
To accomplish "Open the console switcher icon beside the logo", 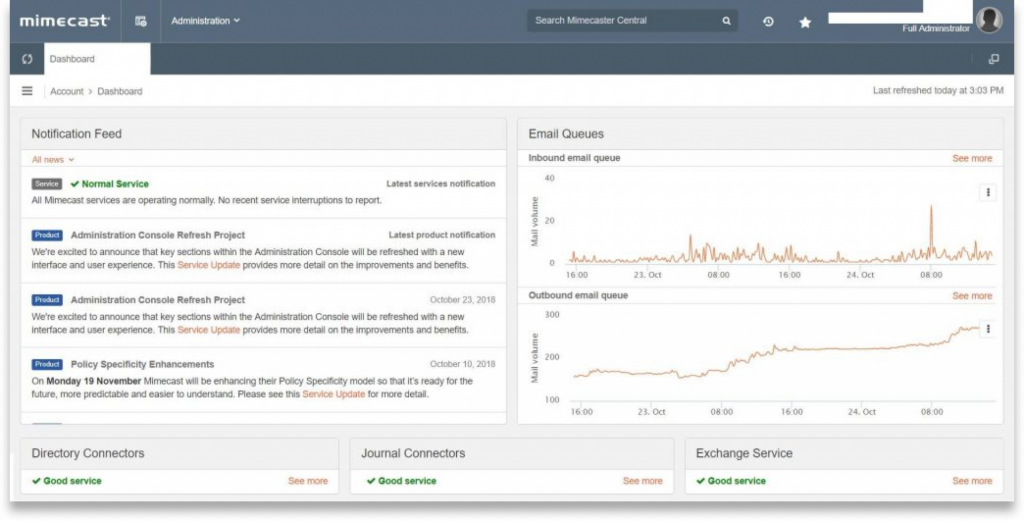I will [141, 21].
